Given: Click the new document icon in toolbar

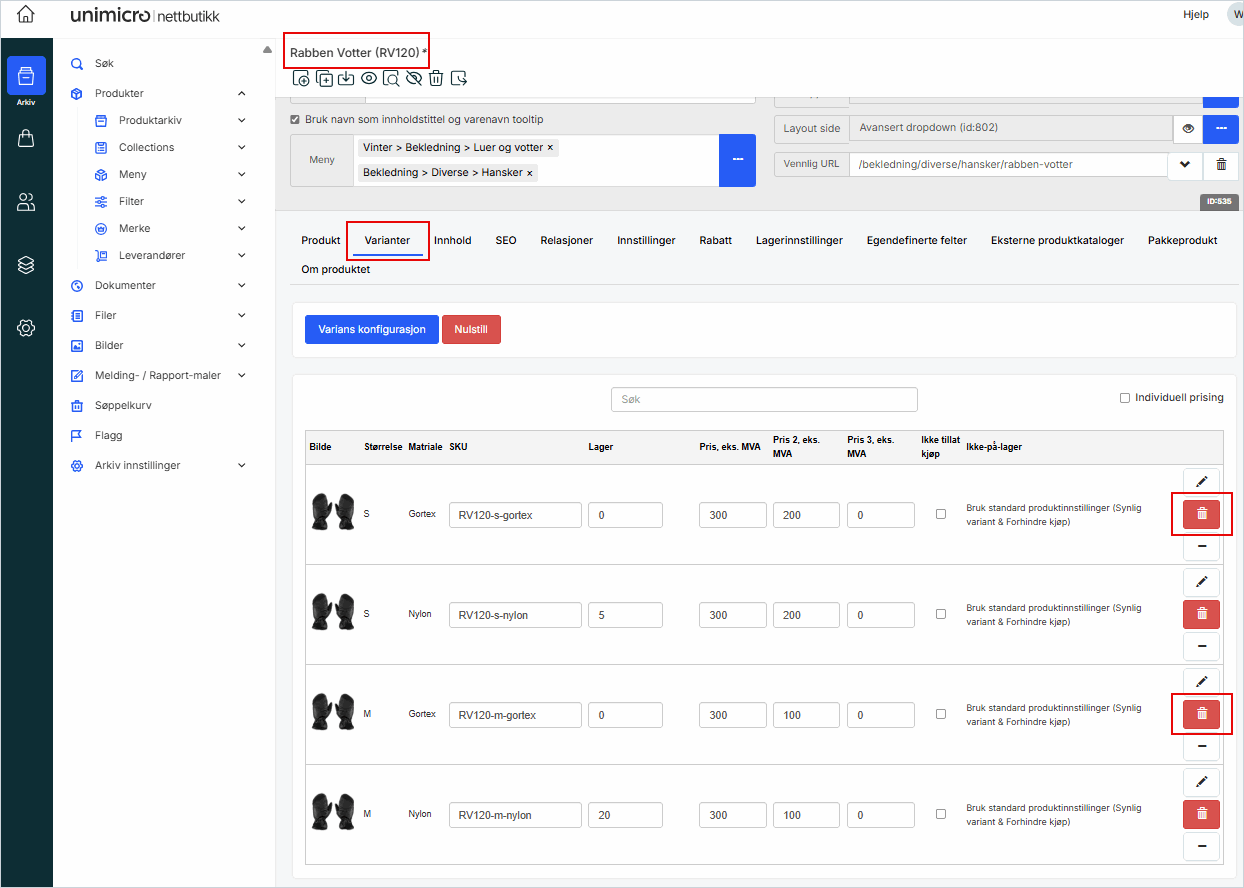Looking at the screenshot, I should (300, 78).
